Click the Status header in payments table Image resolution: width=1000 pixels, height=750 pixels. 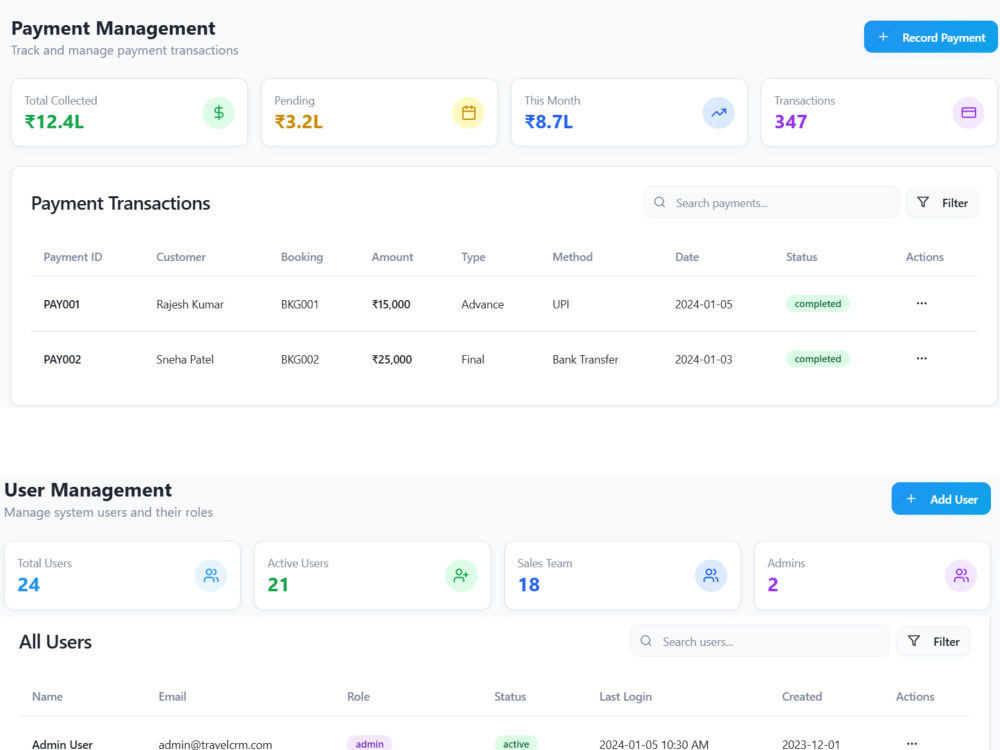tap(801, 257)
